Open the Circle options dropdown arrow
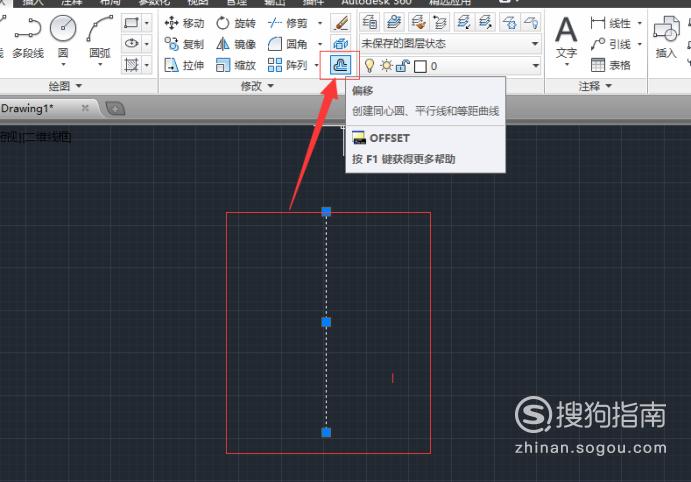The image size is (691, 482). point(63,65)
